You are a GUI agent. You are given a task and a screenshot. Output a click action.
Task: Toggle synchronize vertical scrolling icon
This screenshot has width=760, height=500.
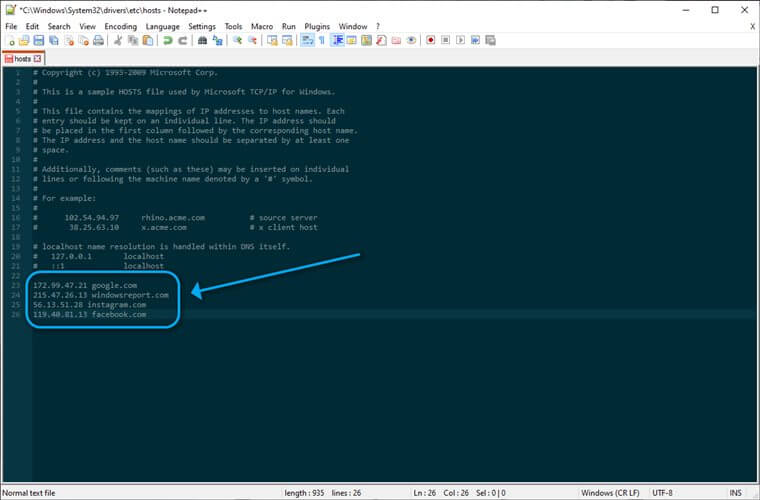coord(272,41)
